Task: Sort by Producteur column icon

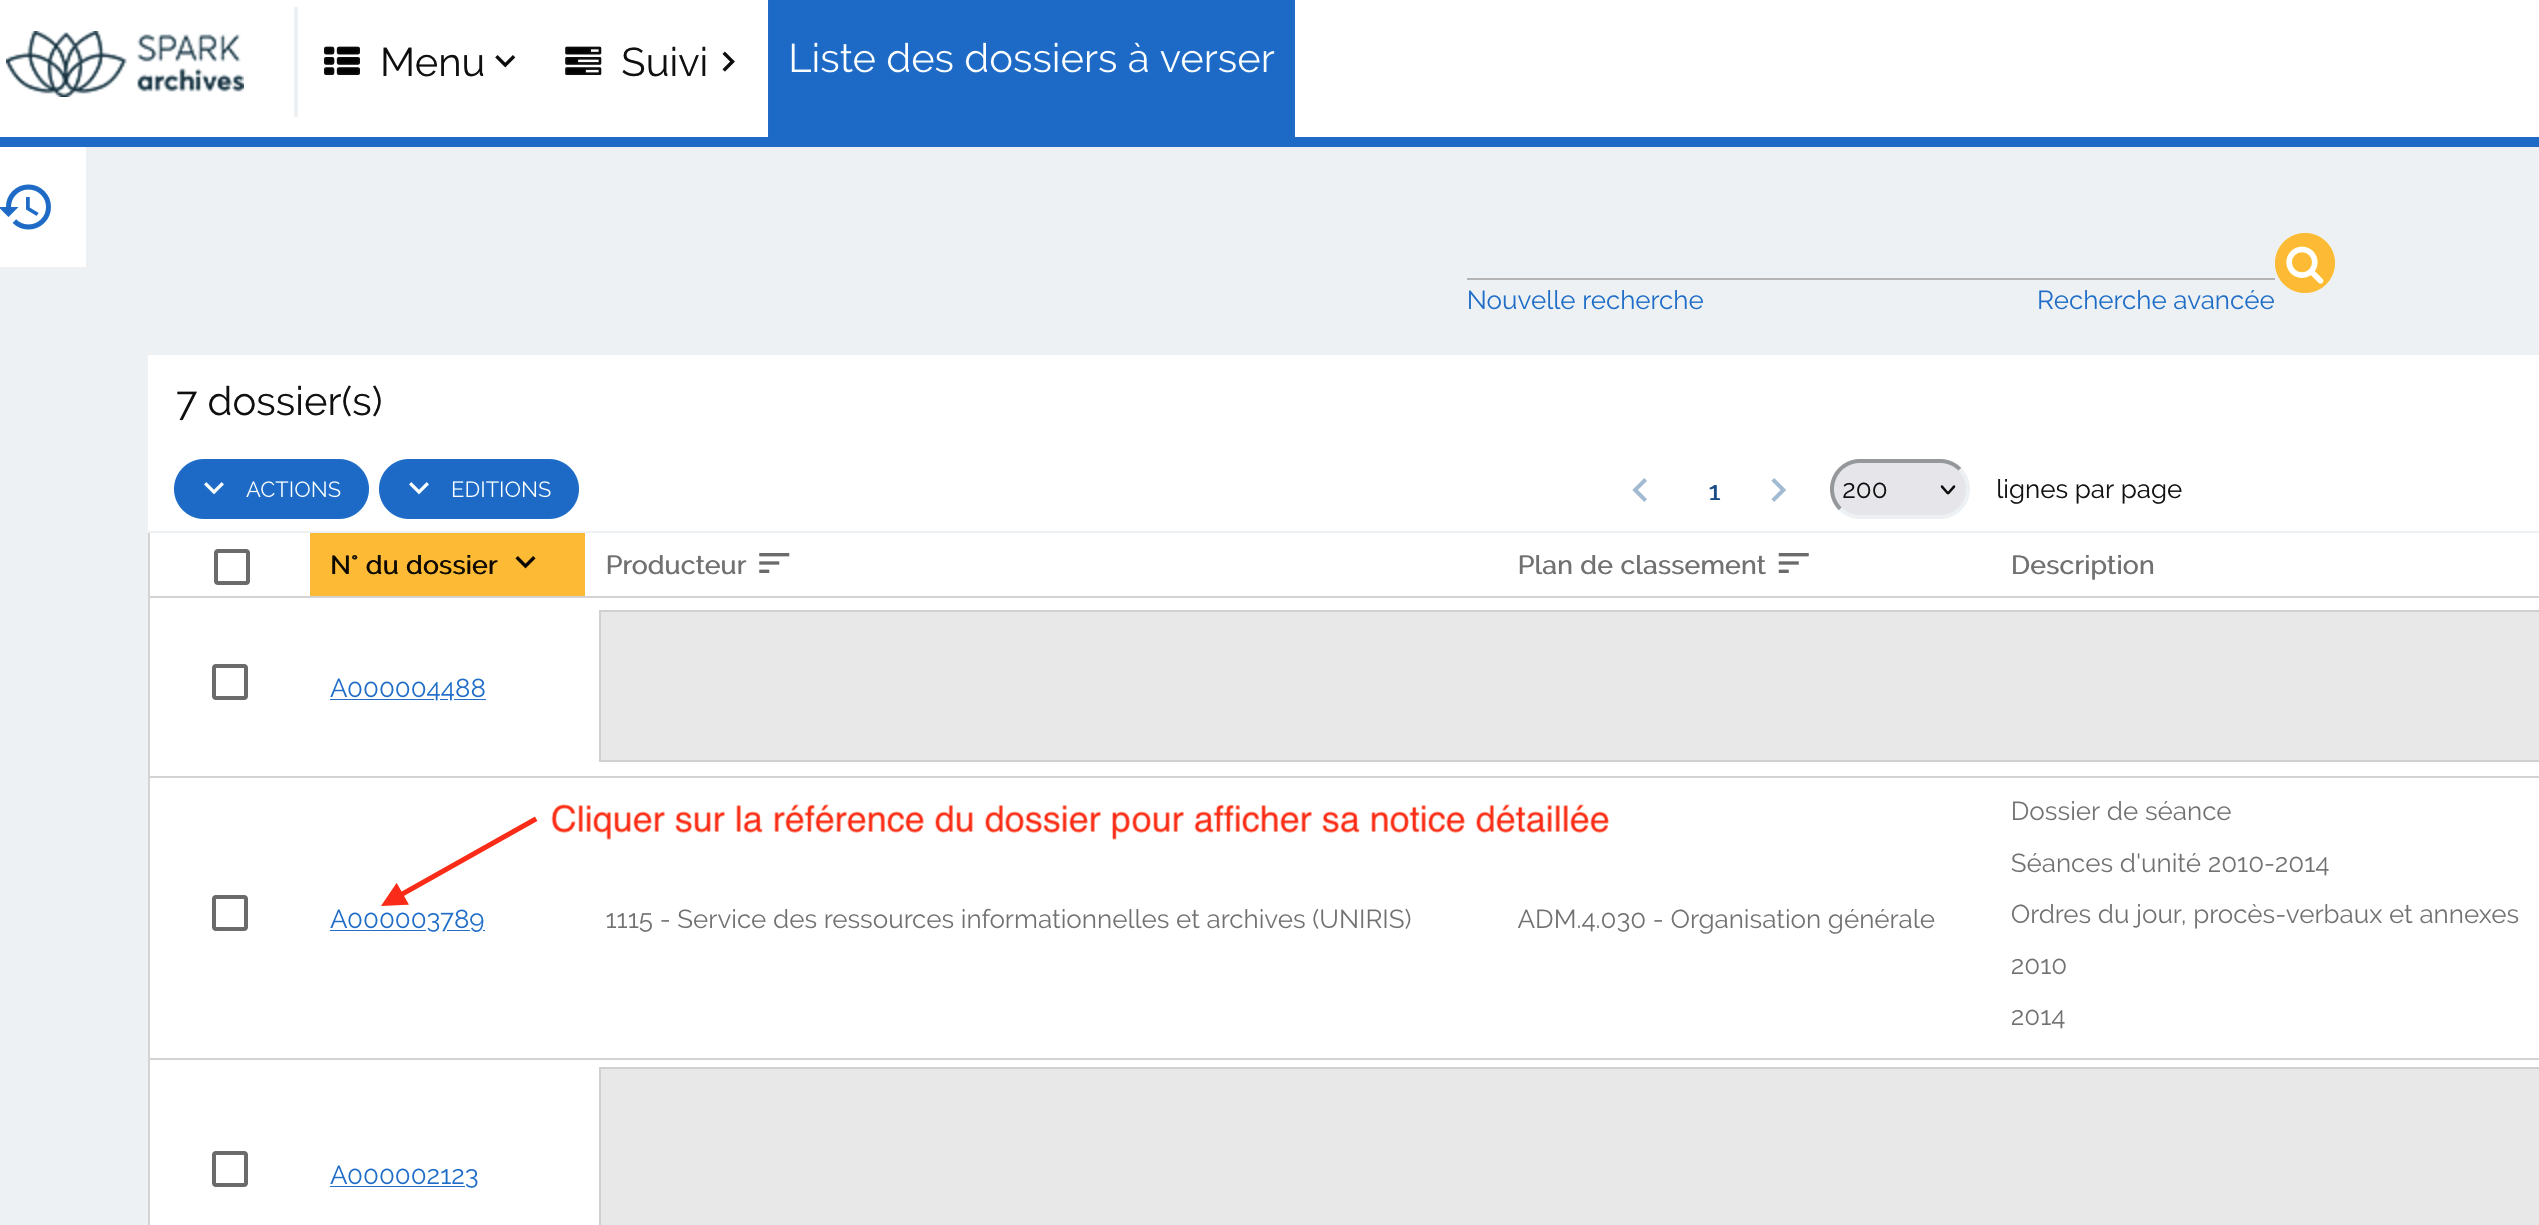Action: [x=774, y=565]
